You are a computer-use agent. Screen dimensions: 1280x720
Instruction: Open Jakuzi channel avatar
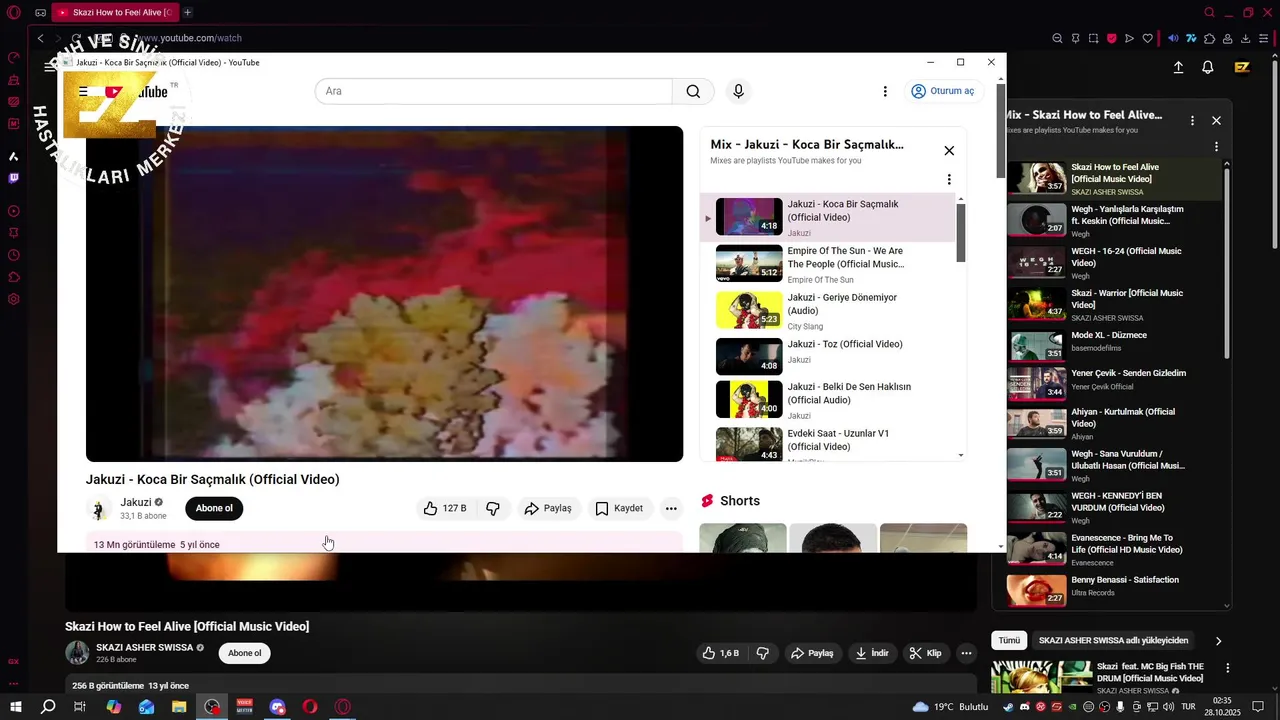[x=99, y=509]
